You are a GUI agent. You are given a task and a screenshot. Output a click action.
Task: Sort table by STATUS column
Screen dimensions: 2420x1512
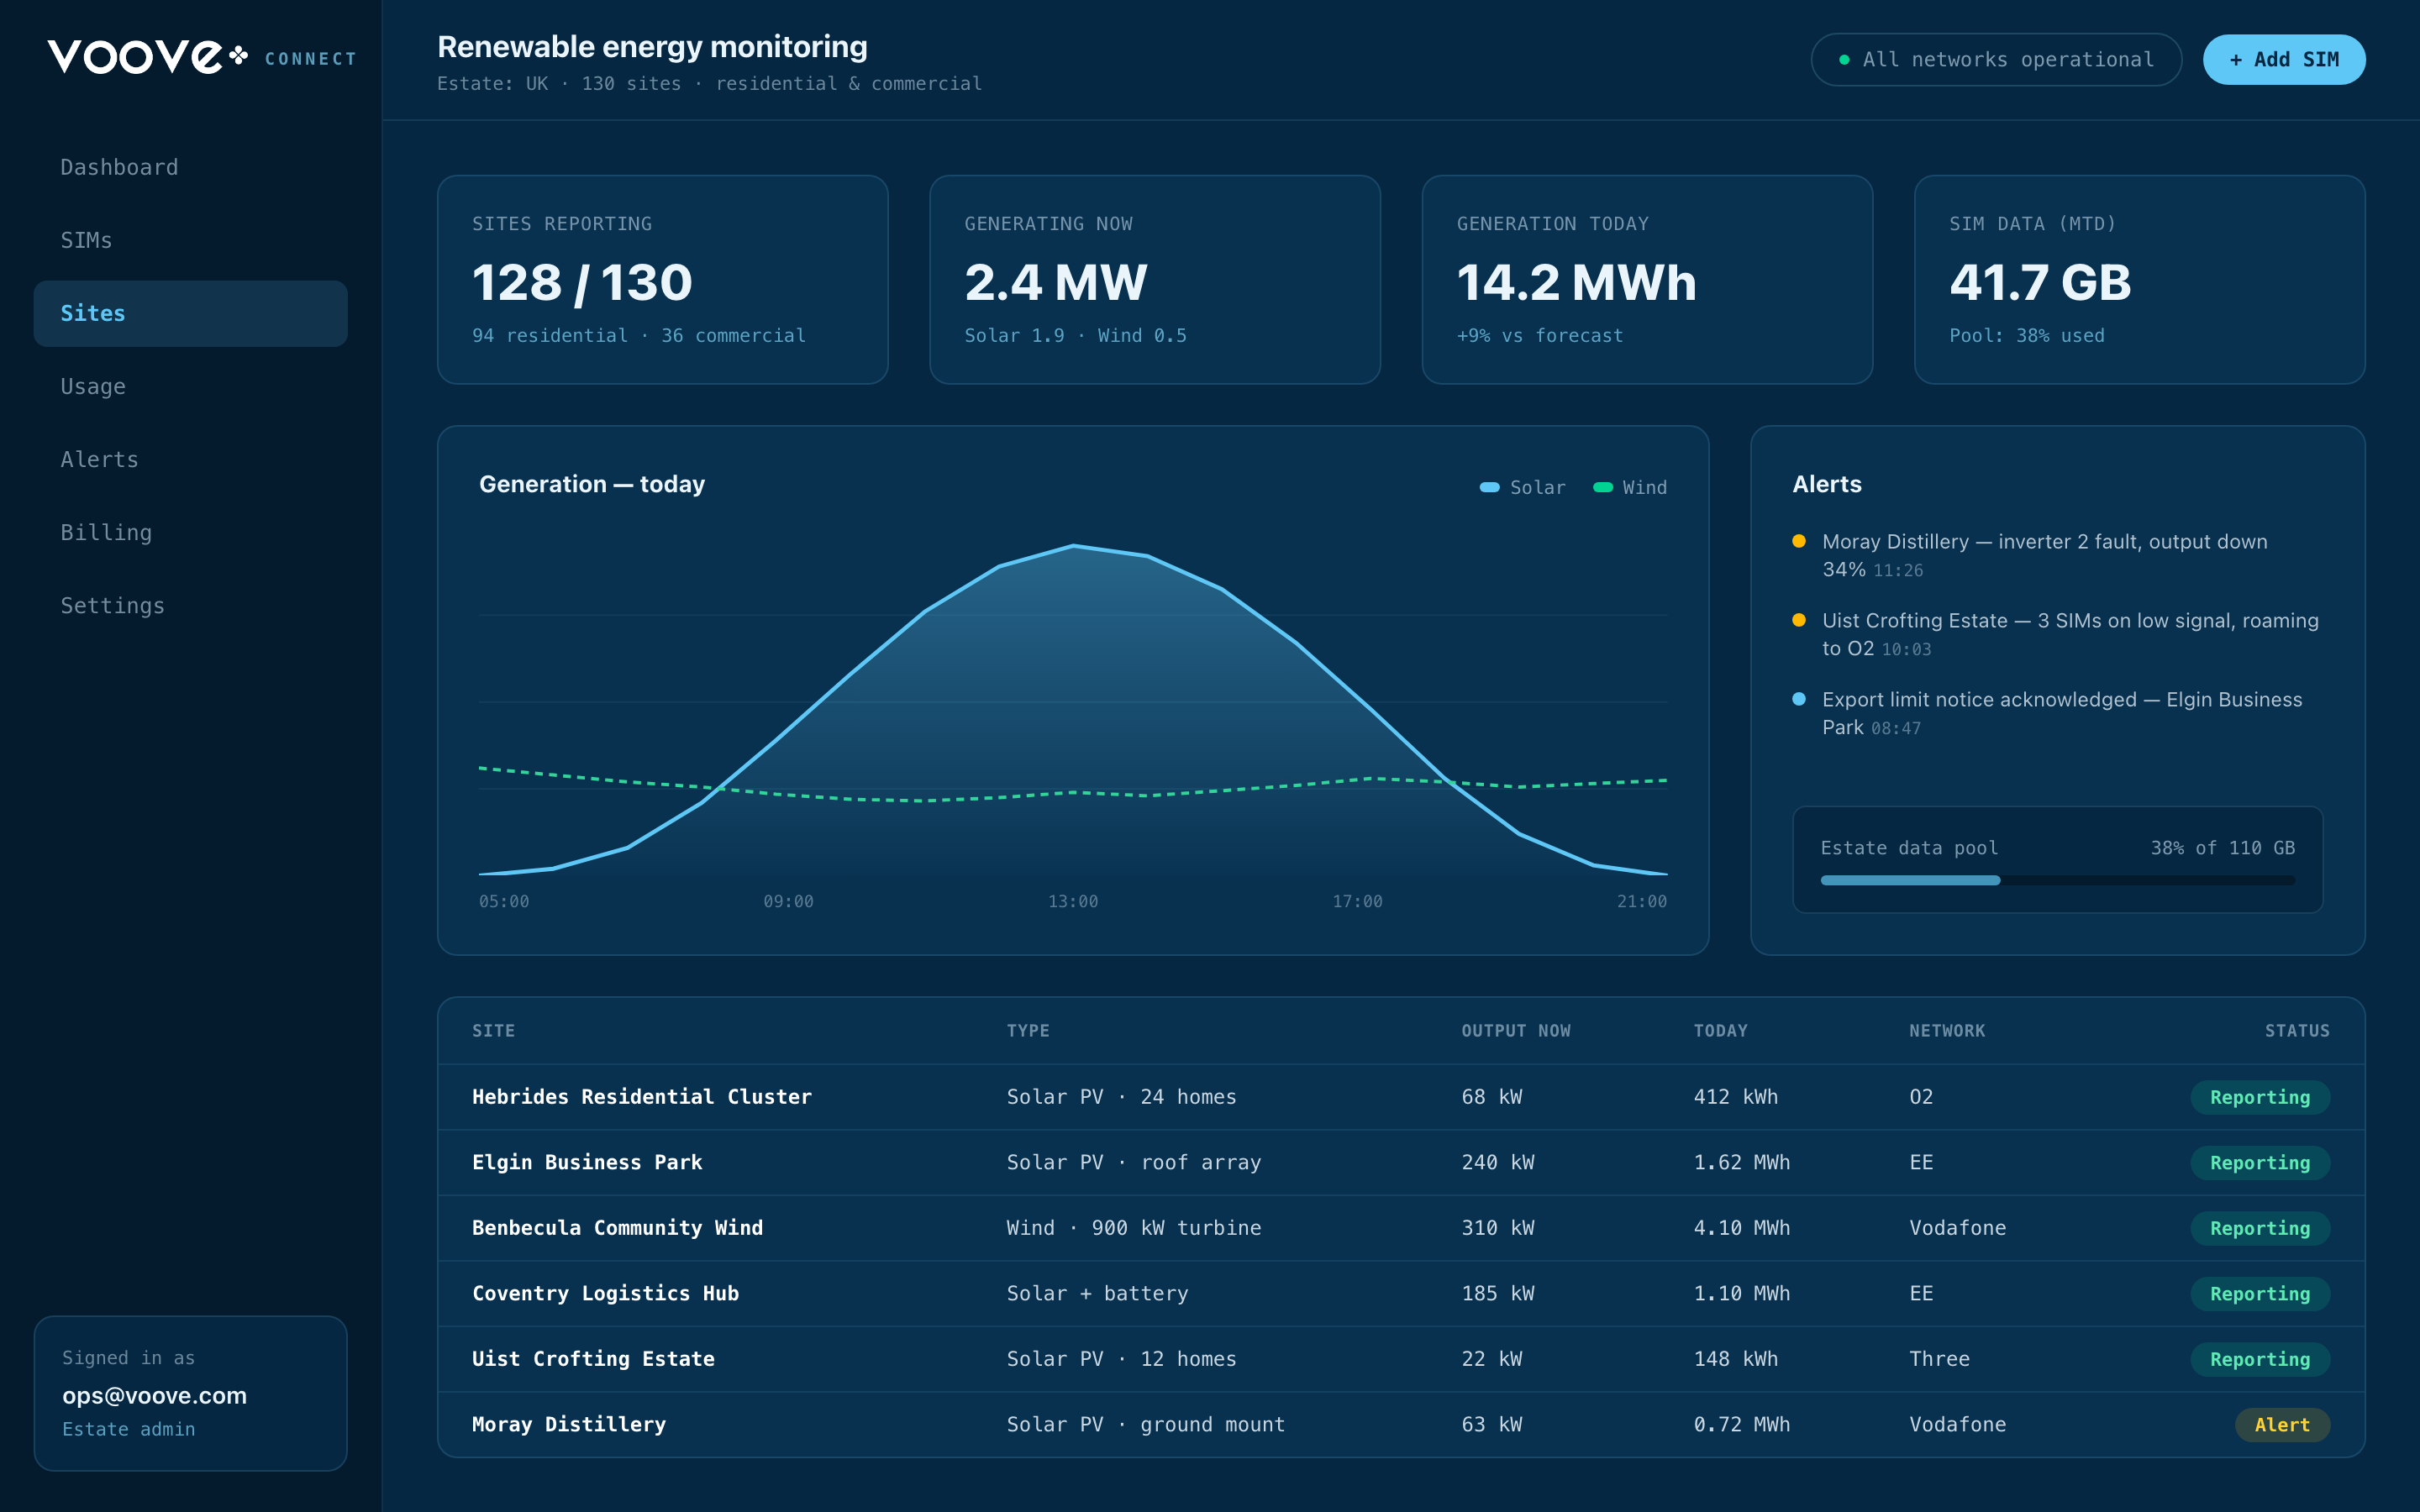pos(2297,1031)
